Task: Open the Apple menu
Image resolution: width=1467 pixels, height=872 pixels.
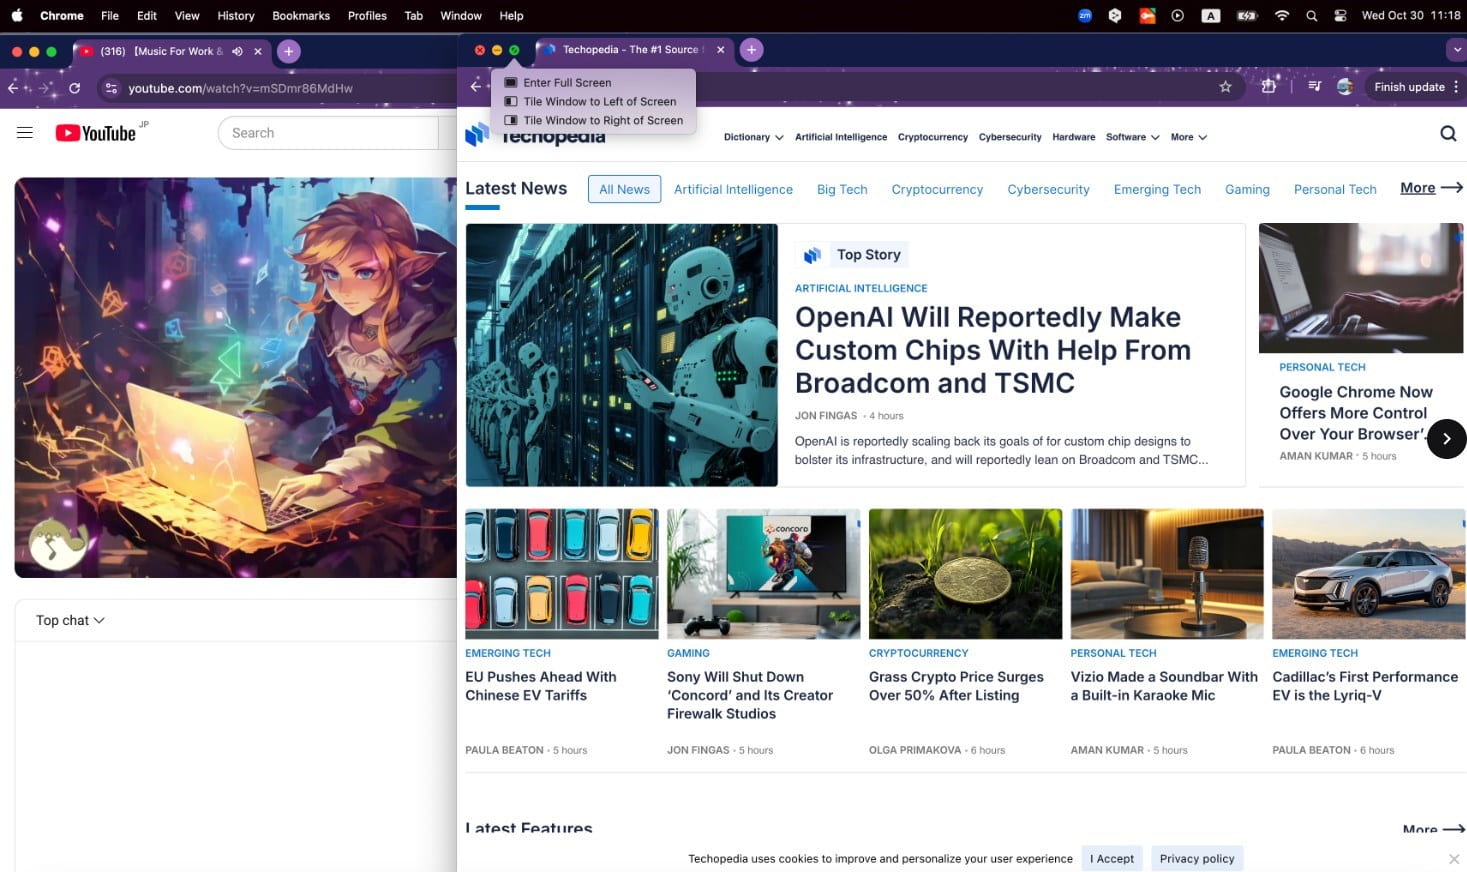Action: pyautogui.click(x=17, y=15)
